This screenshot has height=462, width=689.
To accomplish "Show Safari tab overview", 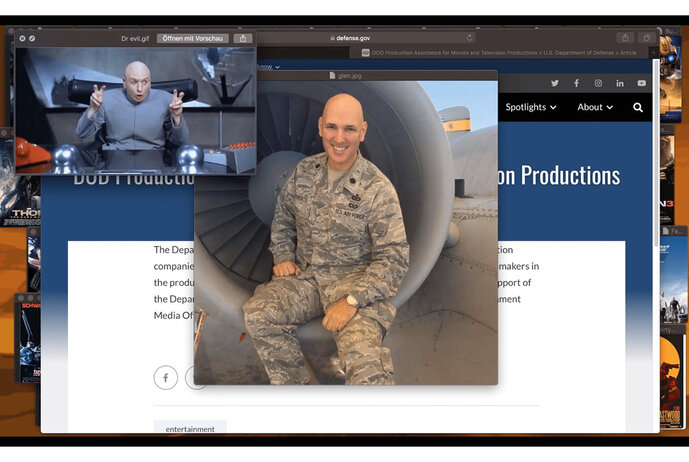I will pos(647,38).
